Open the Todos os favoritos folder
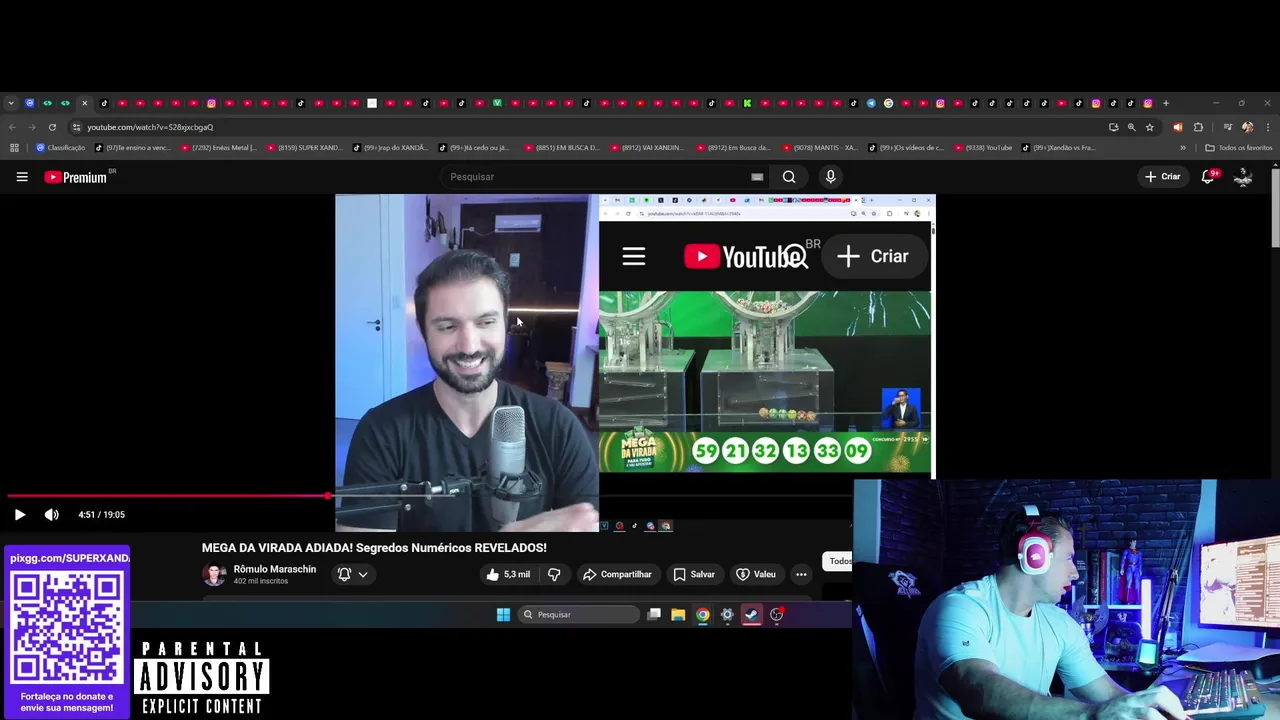This screenshot has width=1280, height=720. 1239,148
